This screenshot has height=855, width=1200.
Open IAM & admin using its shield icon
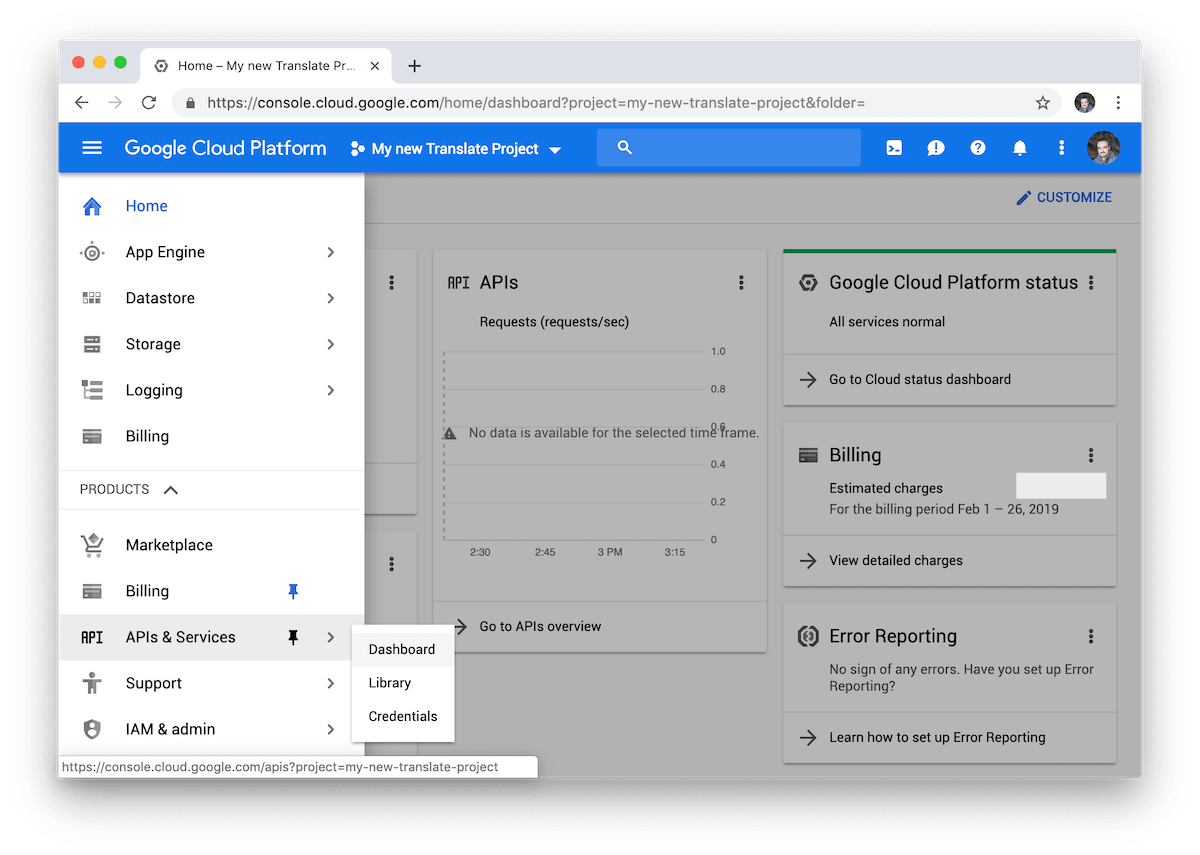[x=91, y=729]
